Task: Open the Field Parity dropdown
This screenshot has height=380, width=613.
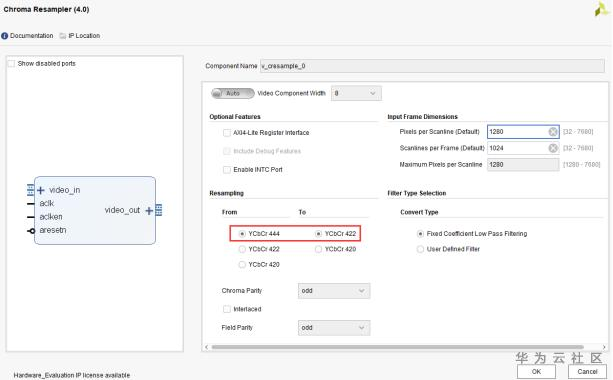Action: coord(334,328)
